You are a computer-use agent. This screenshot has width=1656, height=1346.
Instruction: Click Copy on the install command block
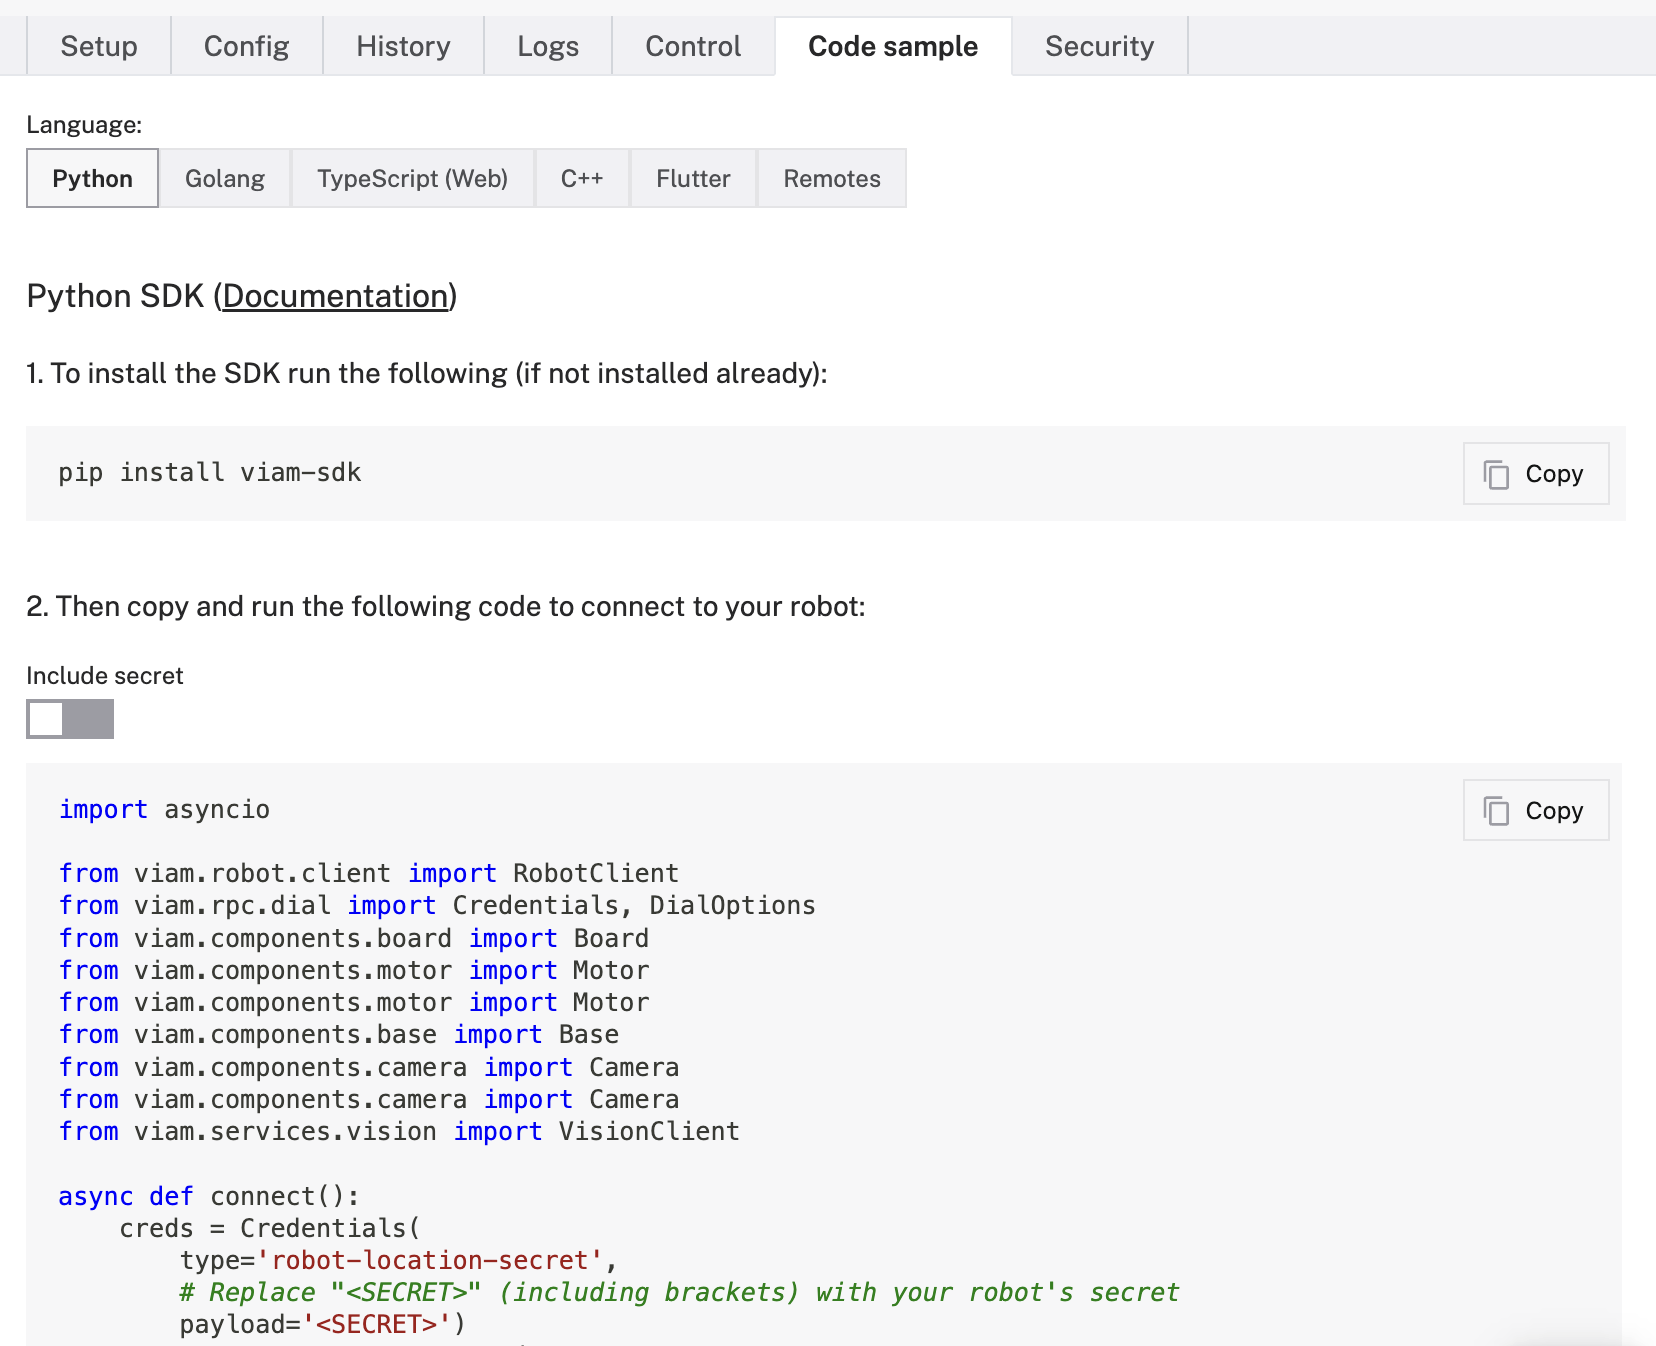pyautogui.click(x=1535, y=474)
